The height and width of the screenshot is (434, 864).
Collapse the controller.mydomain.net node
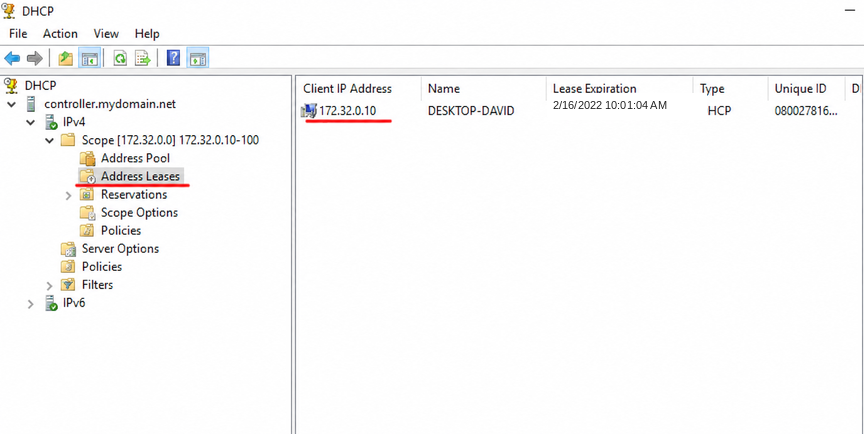tap(12, 104)
